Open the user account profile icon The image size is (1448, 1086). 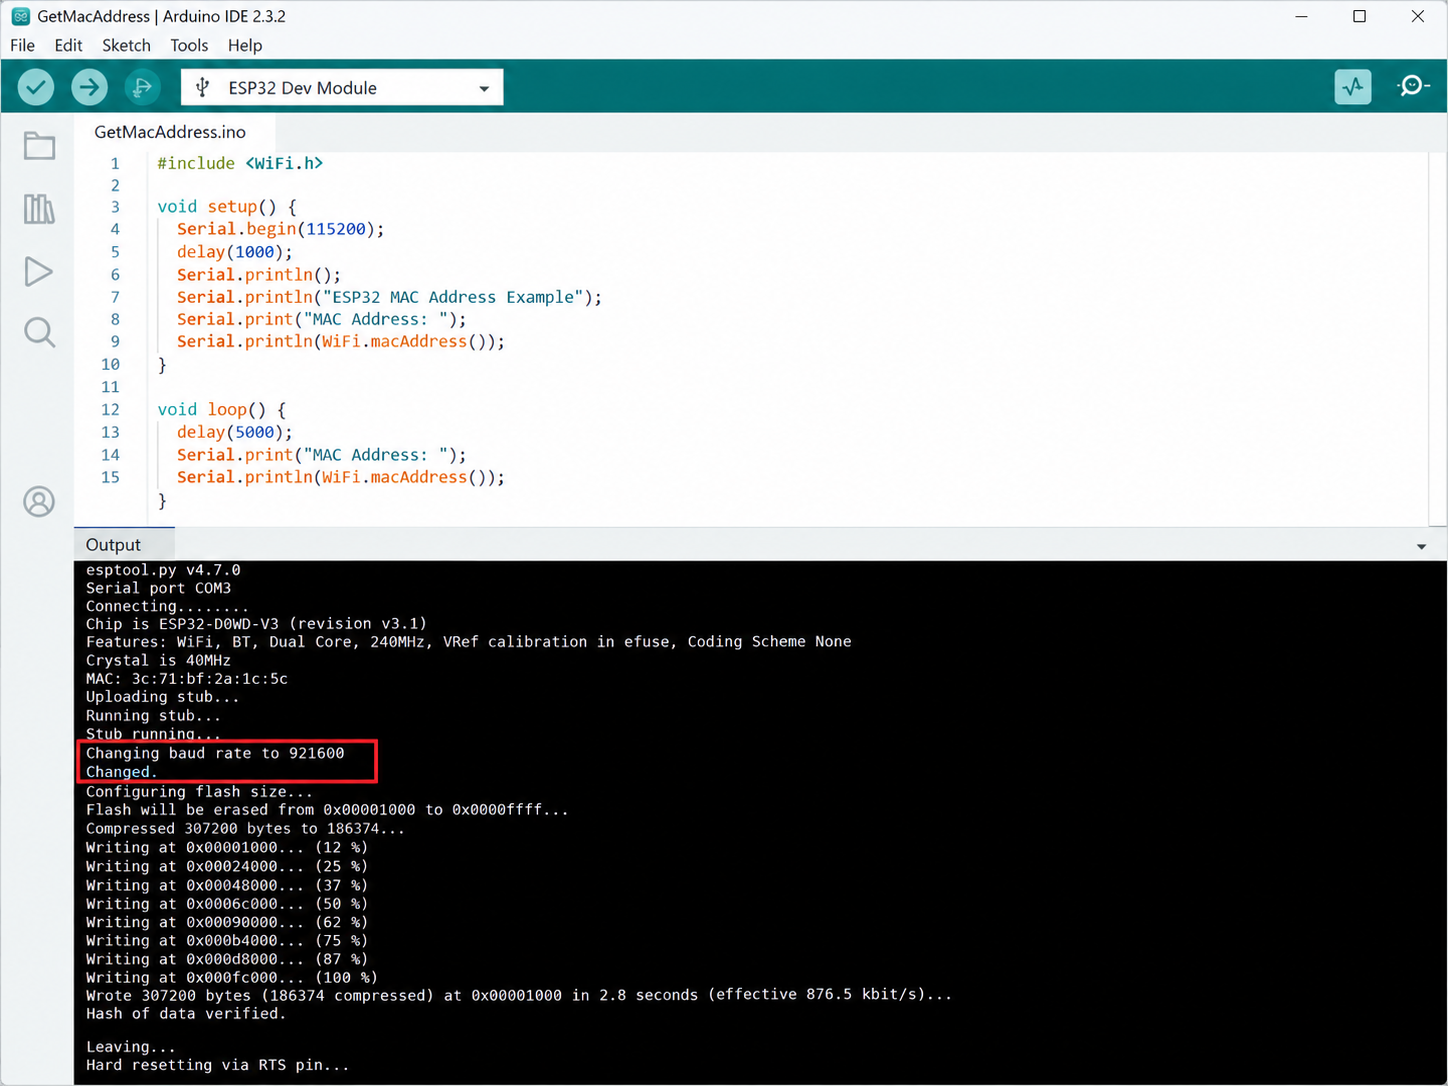pos(39,501)
